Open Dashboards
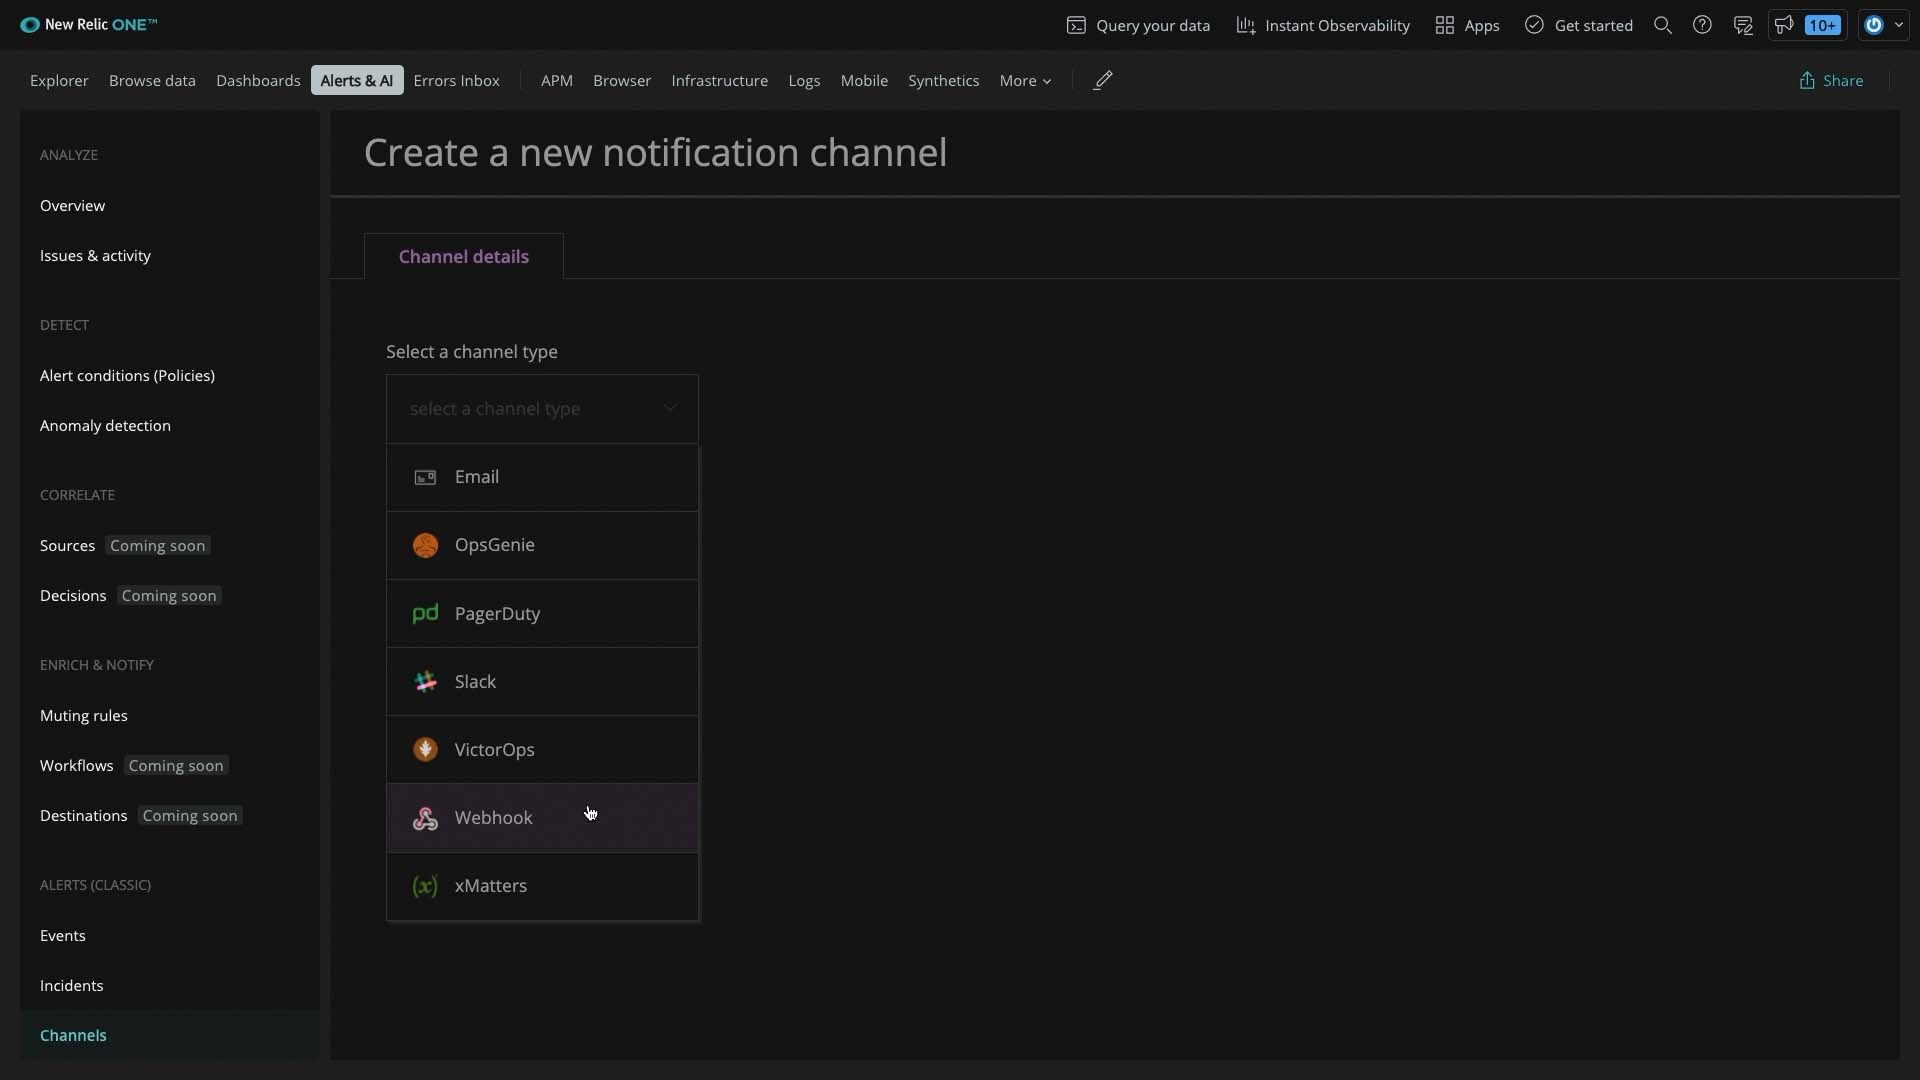 tap(258, 80)
